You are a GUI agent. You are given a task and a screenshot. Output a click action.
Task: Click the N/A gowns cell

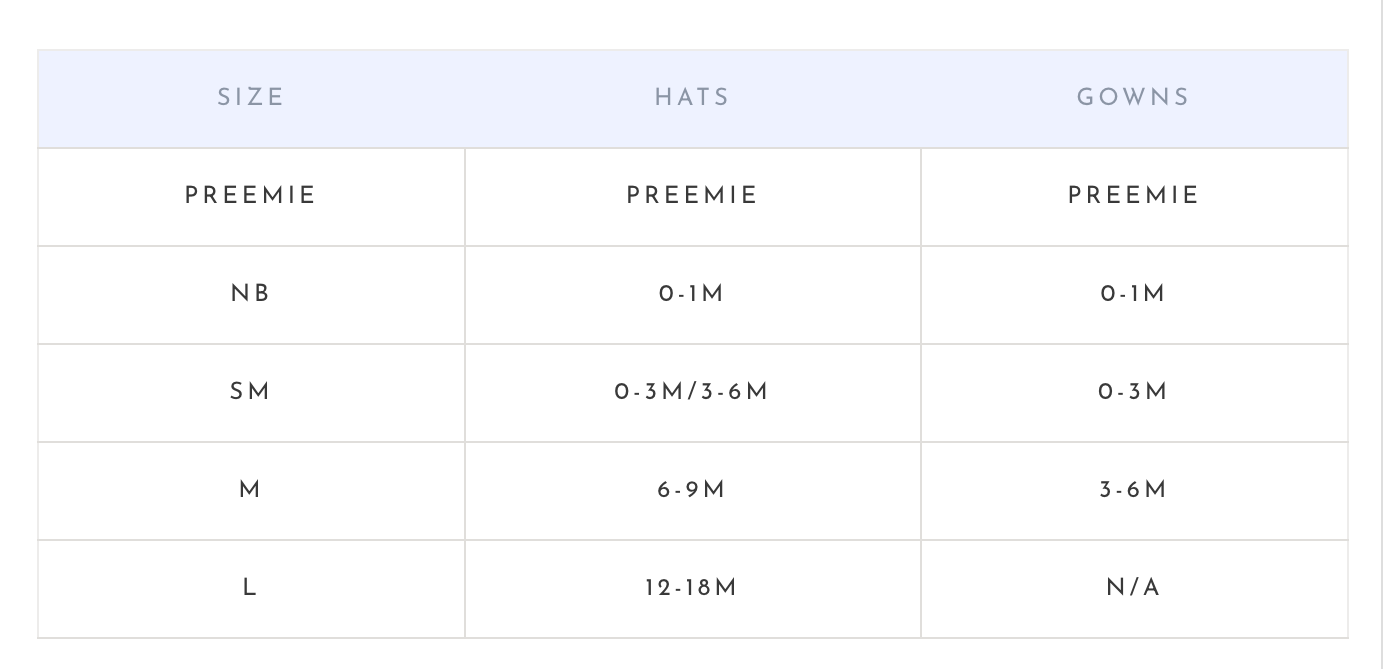pyautogui.click(x=1133, y=588)
